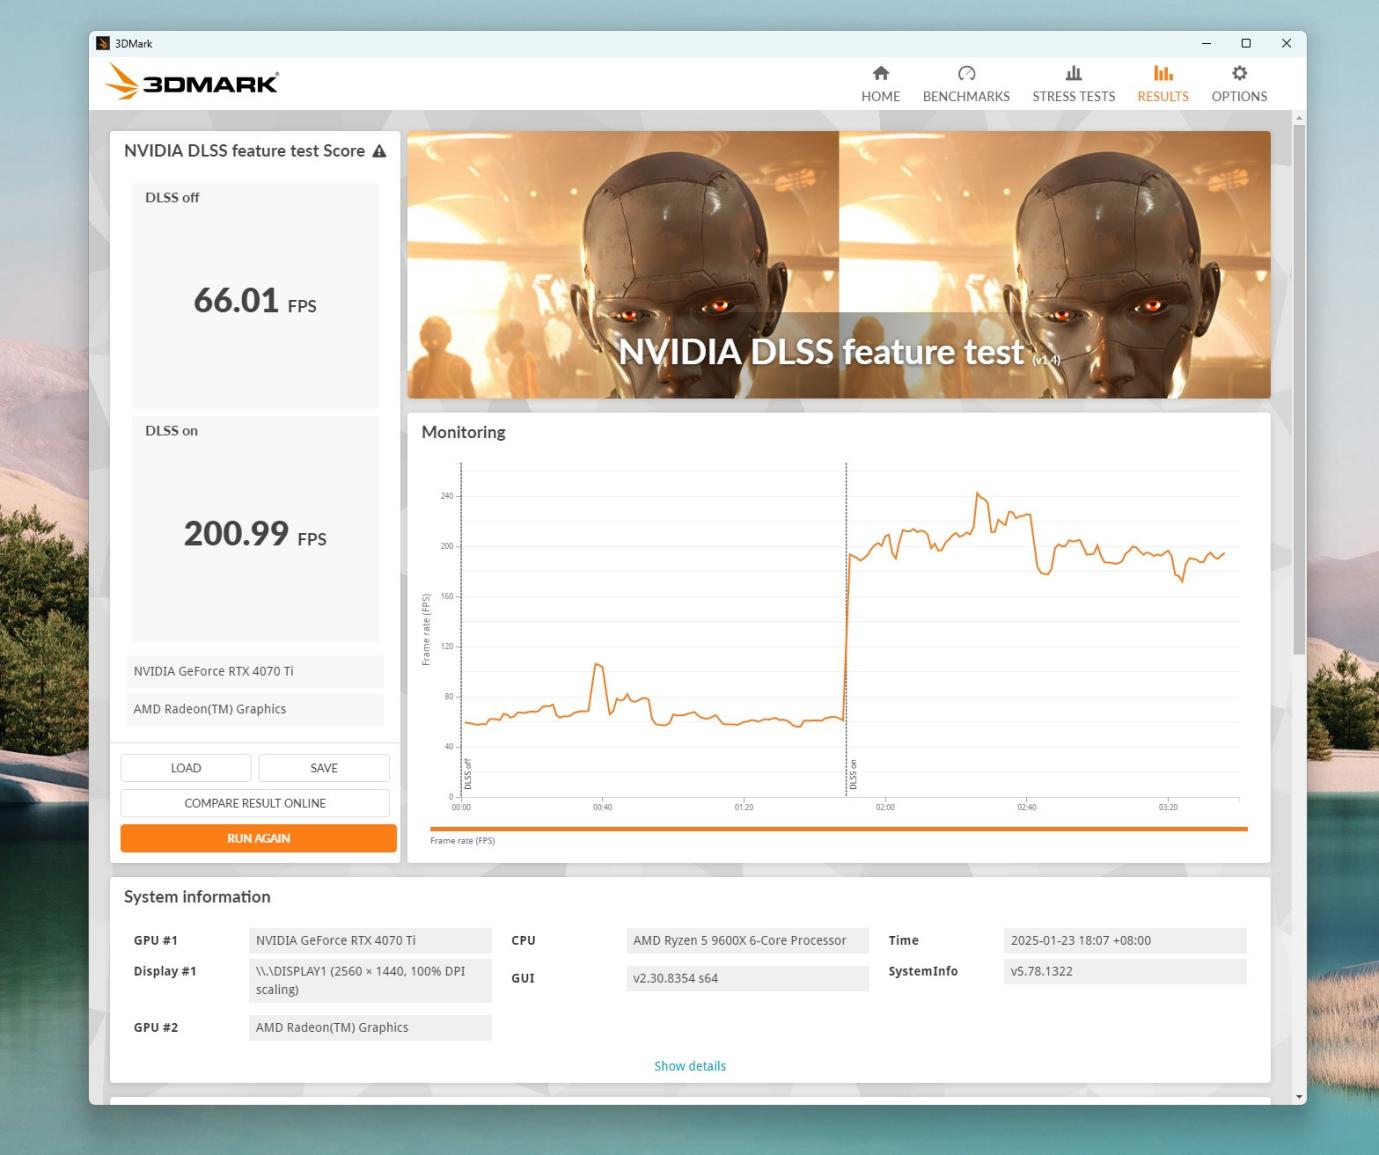Click the GUI version v2.30.8354 s64
1379x1155 pixels.
pyautogui.click(x=747, y=978)
